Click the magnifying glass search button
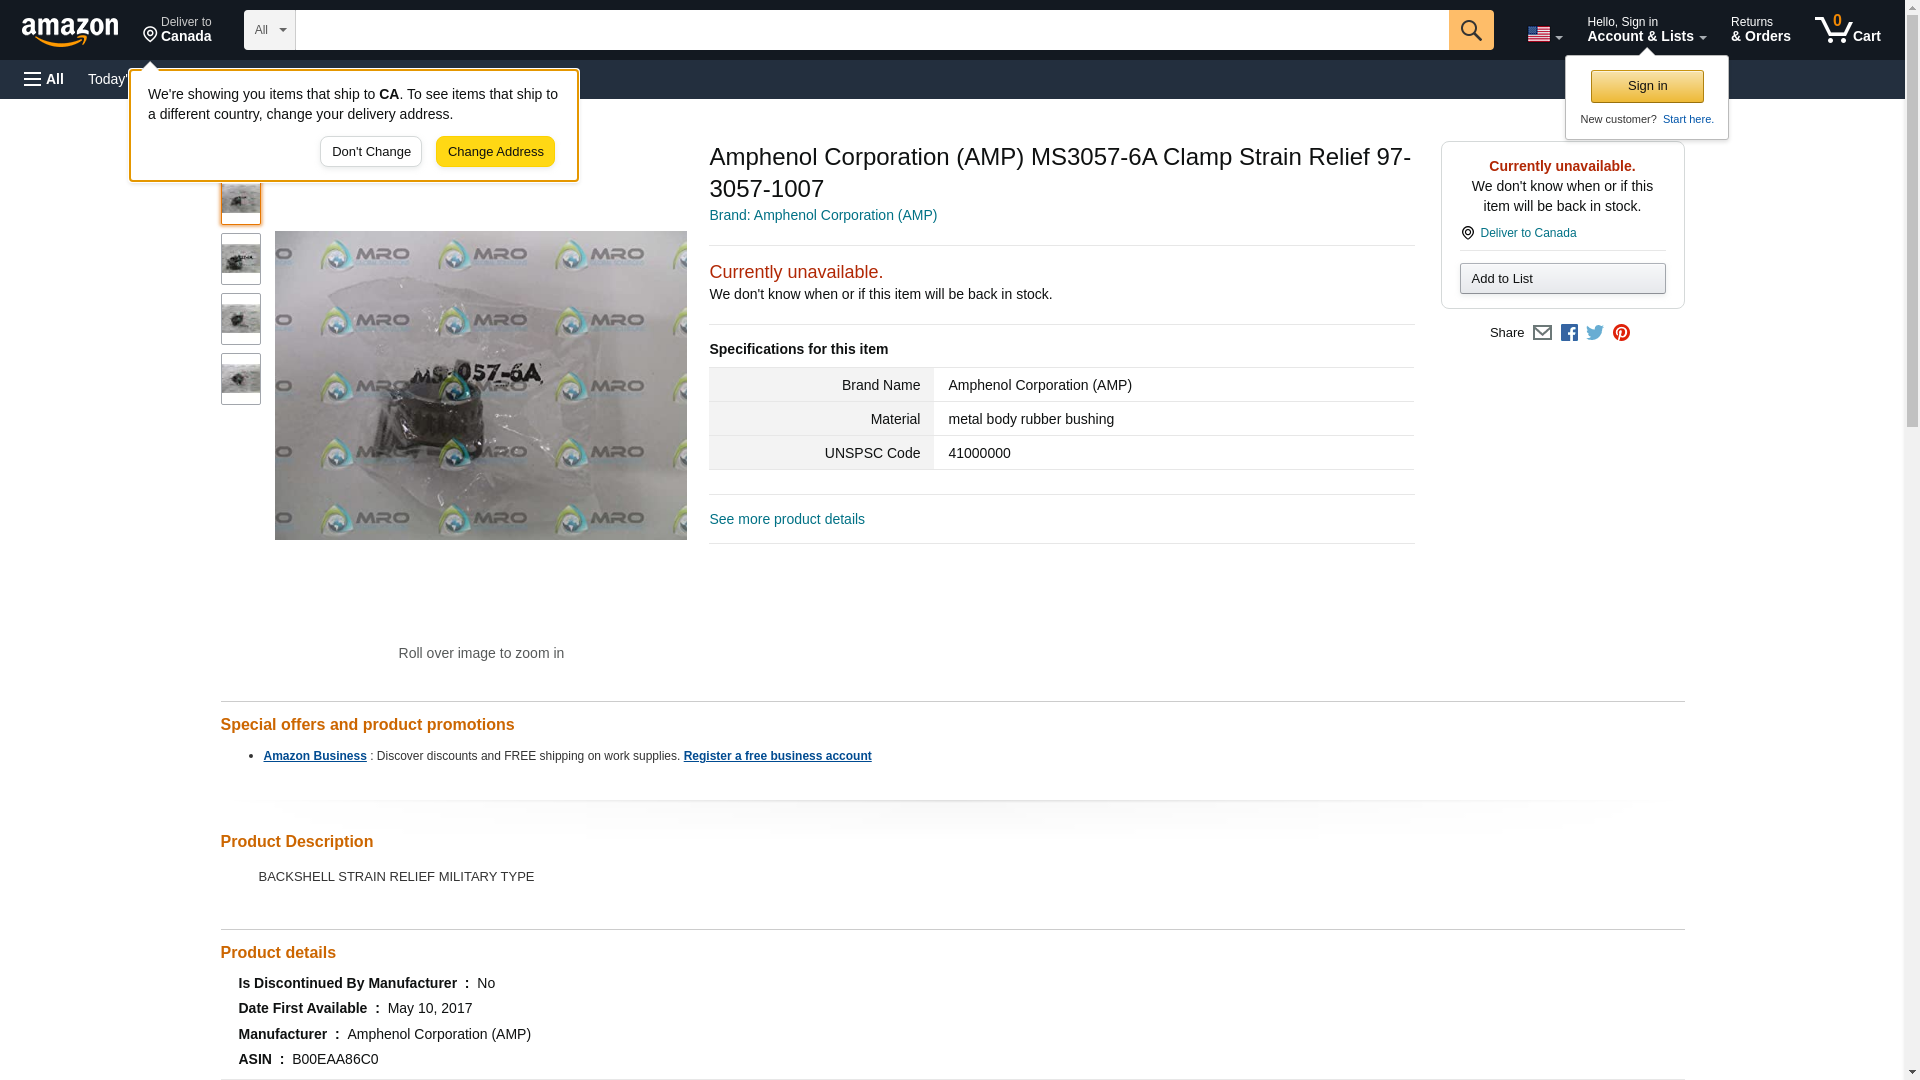This screenshot has width=1920, height=1080. tap(1470, 30)
